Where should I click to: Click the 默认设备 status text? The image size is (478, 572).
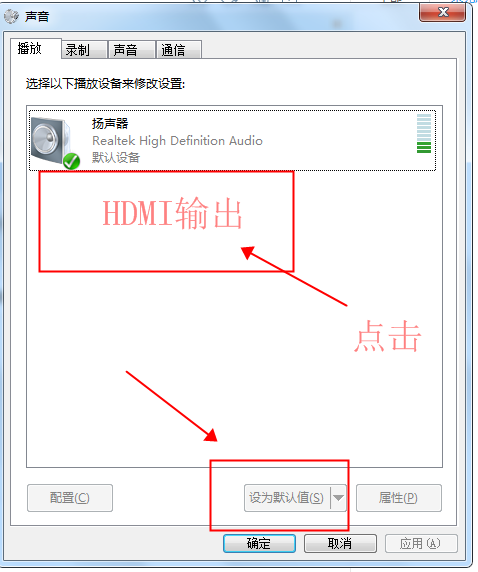pyautogui.click(x=116, y=158)
